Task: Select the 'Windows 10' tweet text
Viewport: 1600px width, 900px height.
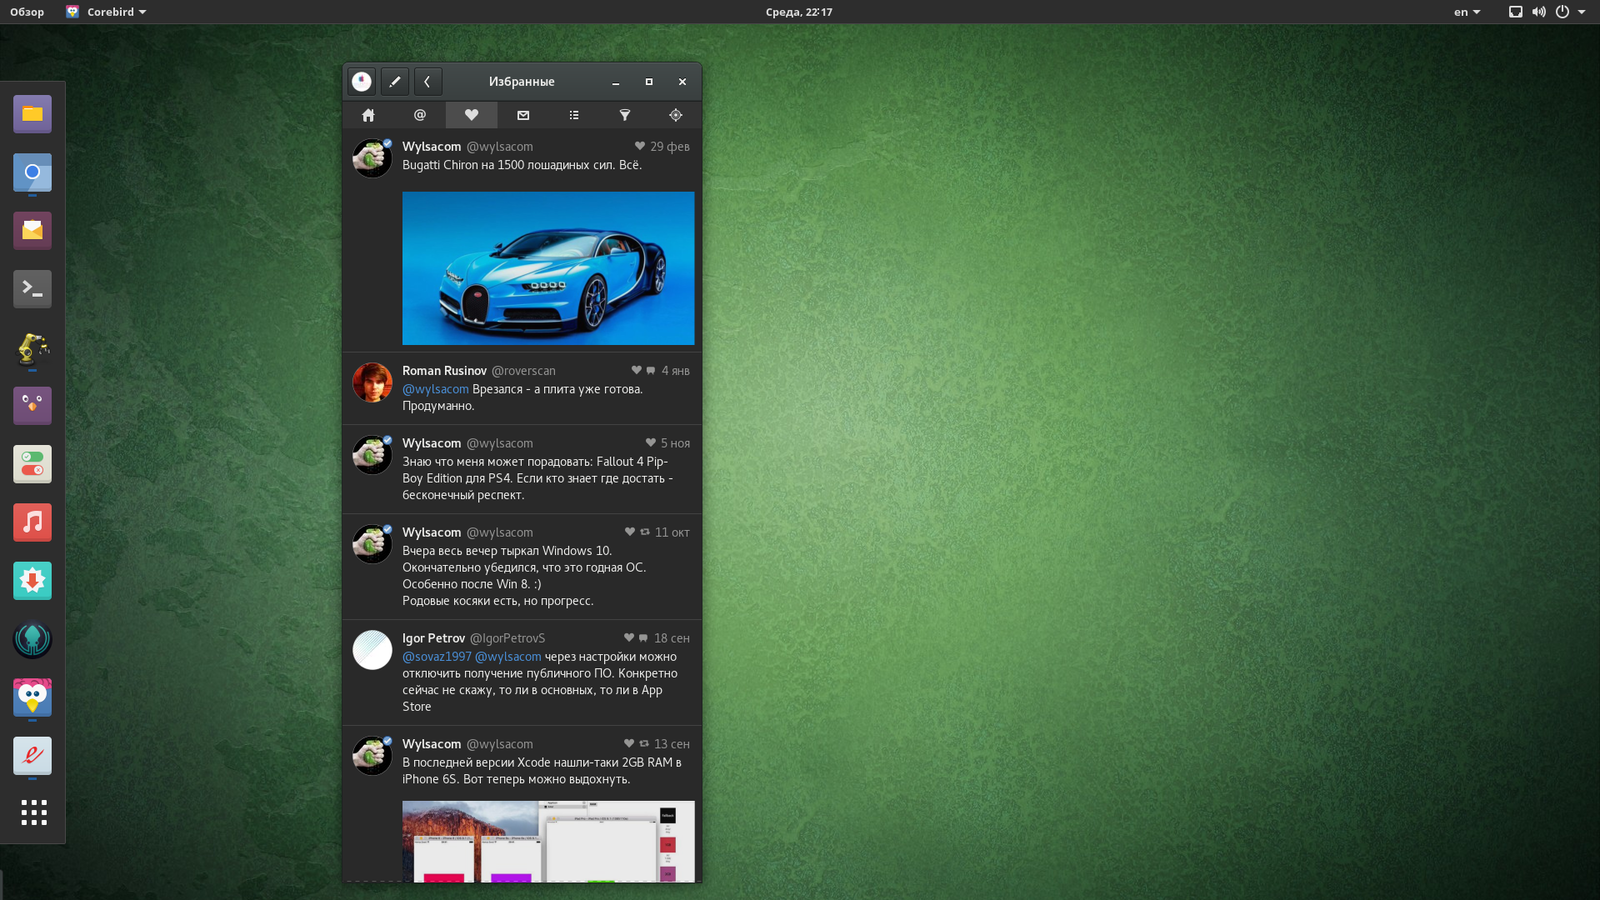Action: point(524,576)
